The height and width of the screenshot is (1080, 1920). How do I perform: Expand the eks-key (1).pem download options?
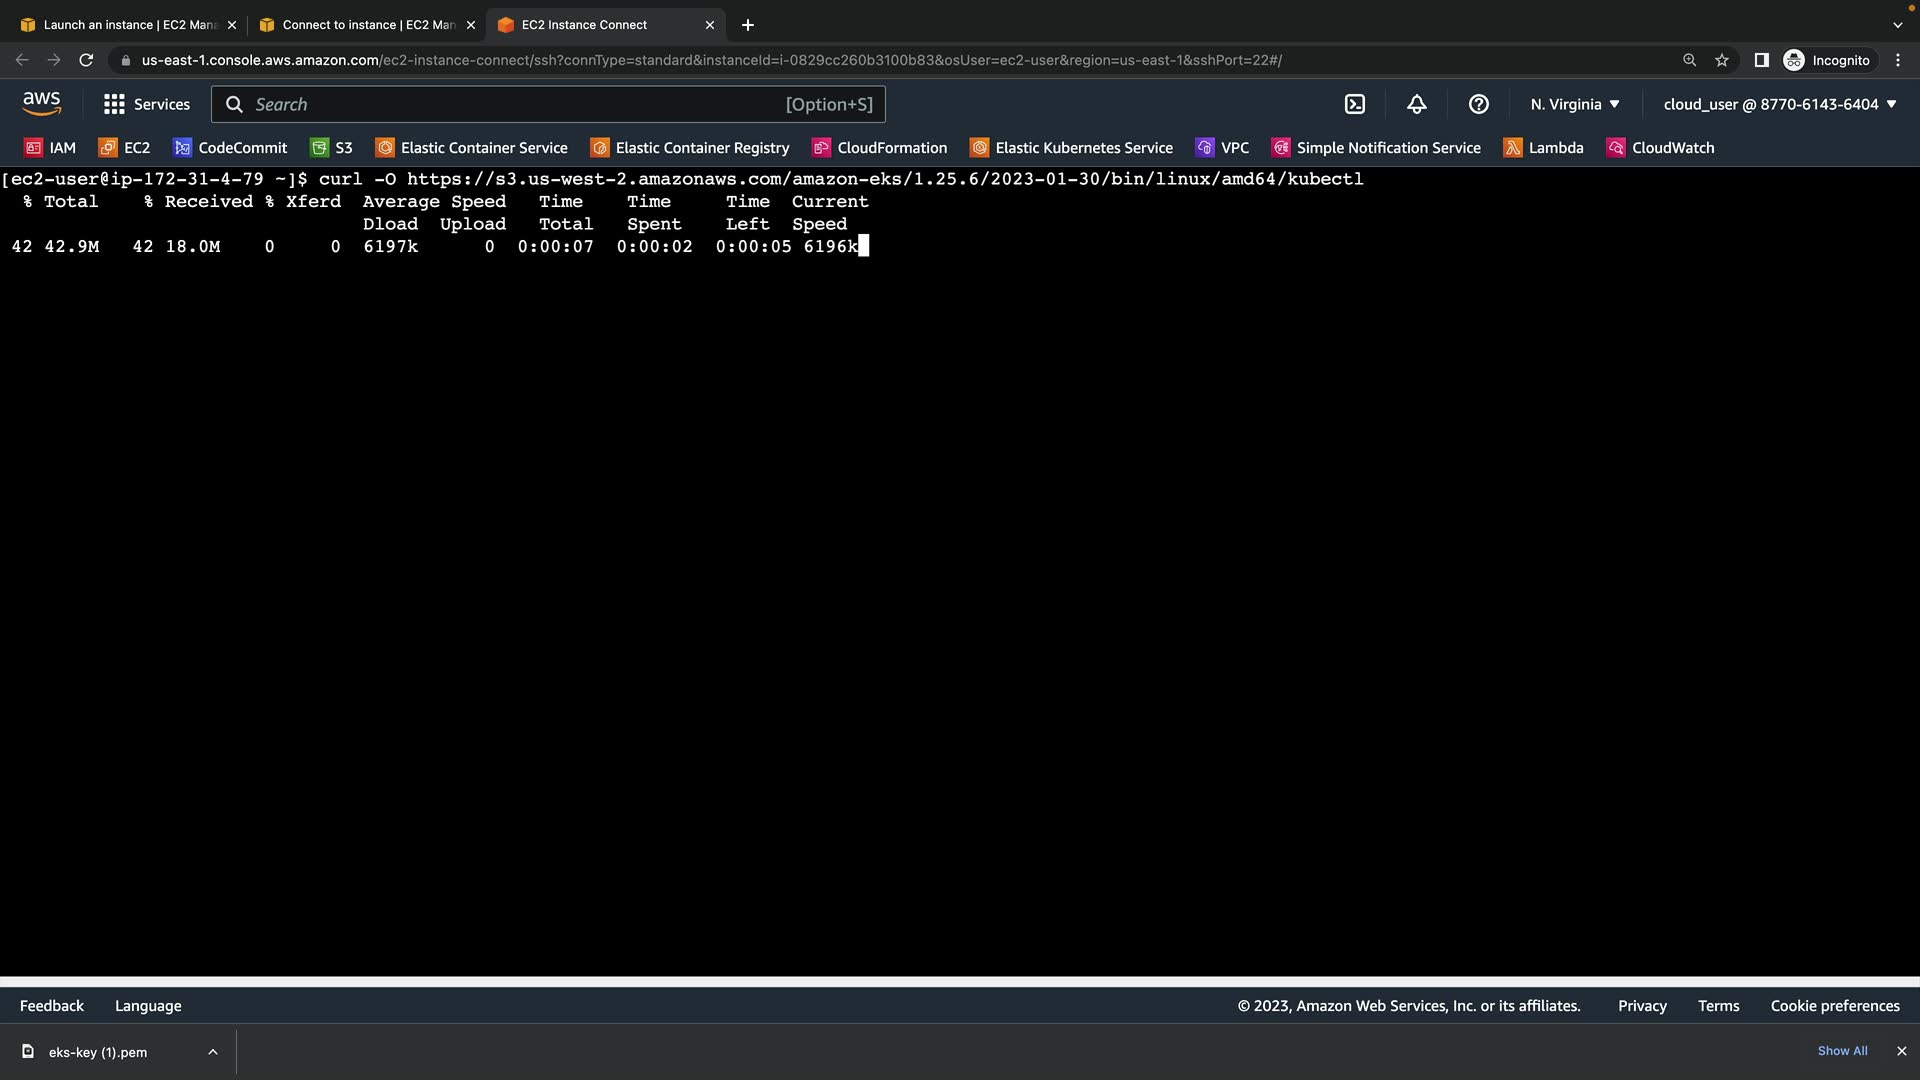[x=213, y=1052]
